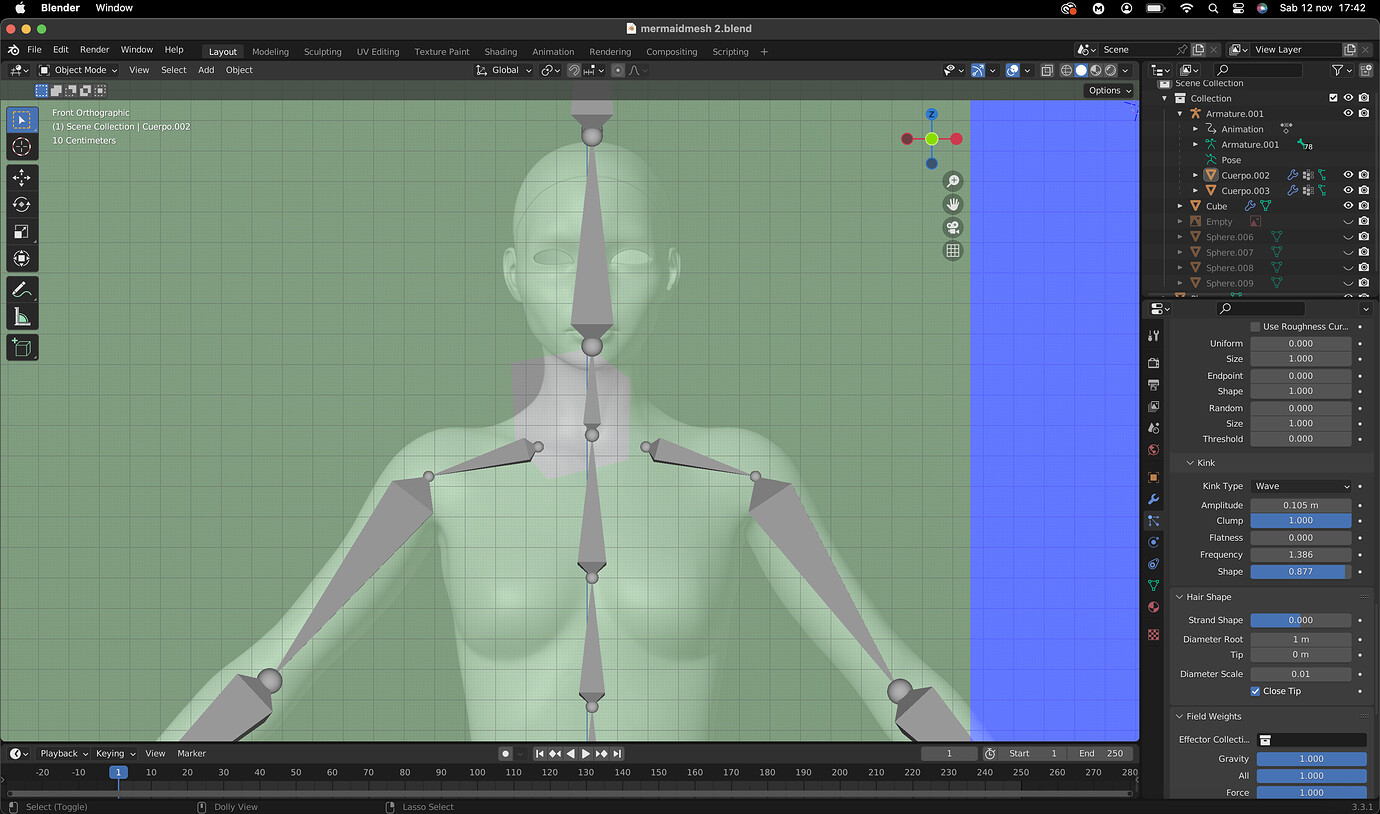Switch to the UV Editing workspace tab
Viewport: 1380px width, 814px height.
point(378,52)
